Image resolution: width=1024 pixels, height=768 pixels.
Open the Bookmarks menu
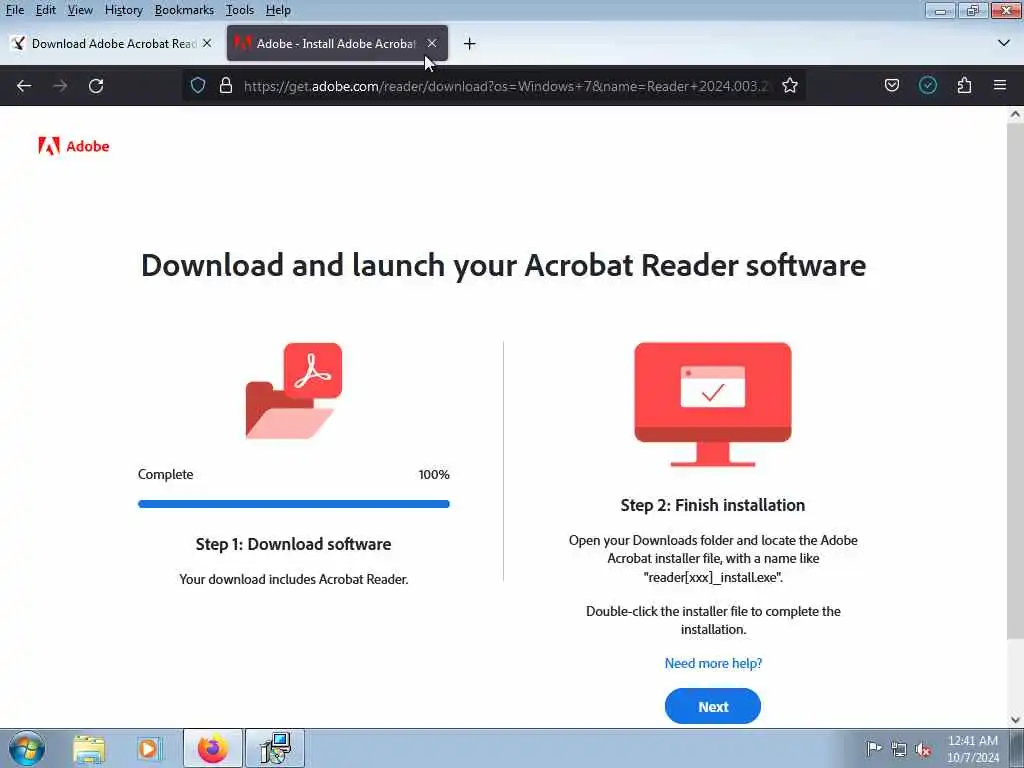pos(184,10)
